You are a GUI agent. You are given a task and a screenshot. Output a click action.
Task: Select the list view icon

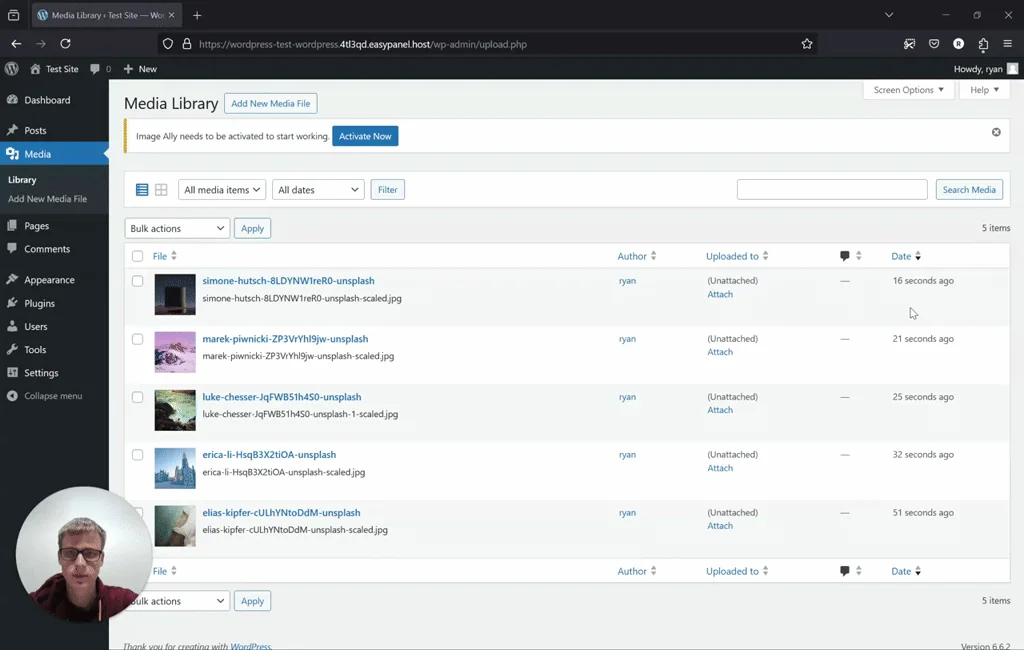(x=141, y=189)
